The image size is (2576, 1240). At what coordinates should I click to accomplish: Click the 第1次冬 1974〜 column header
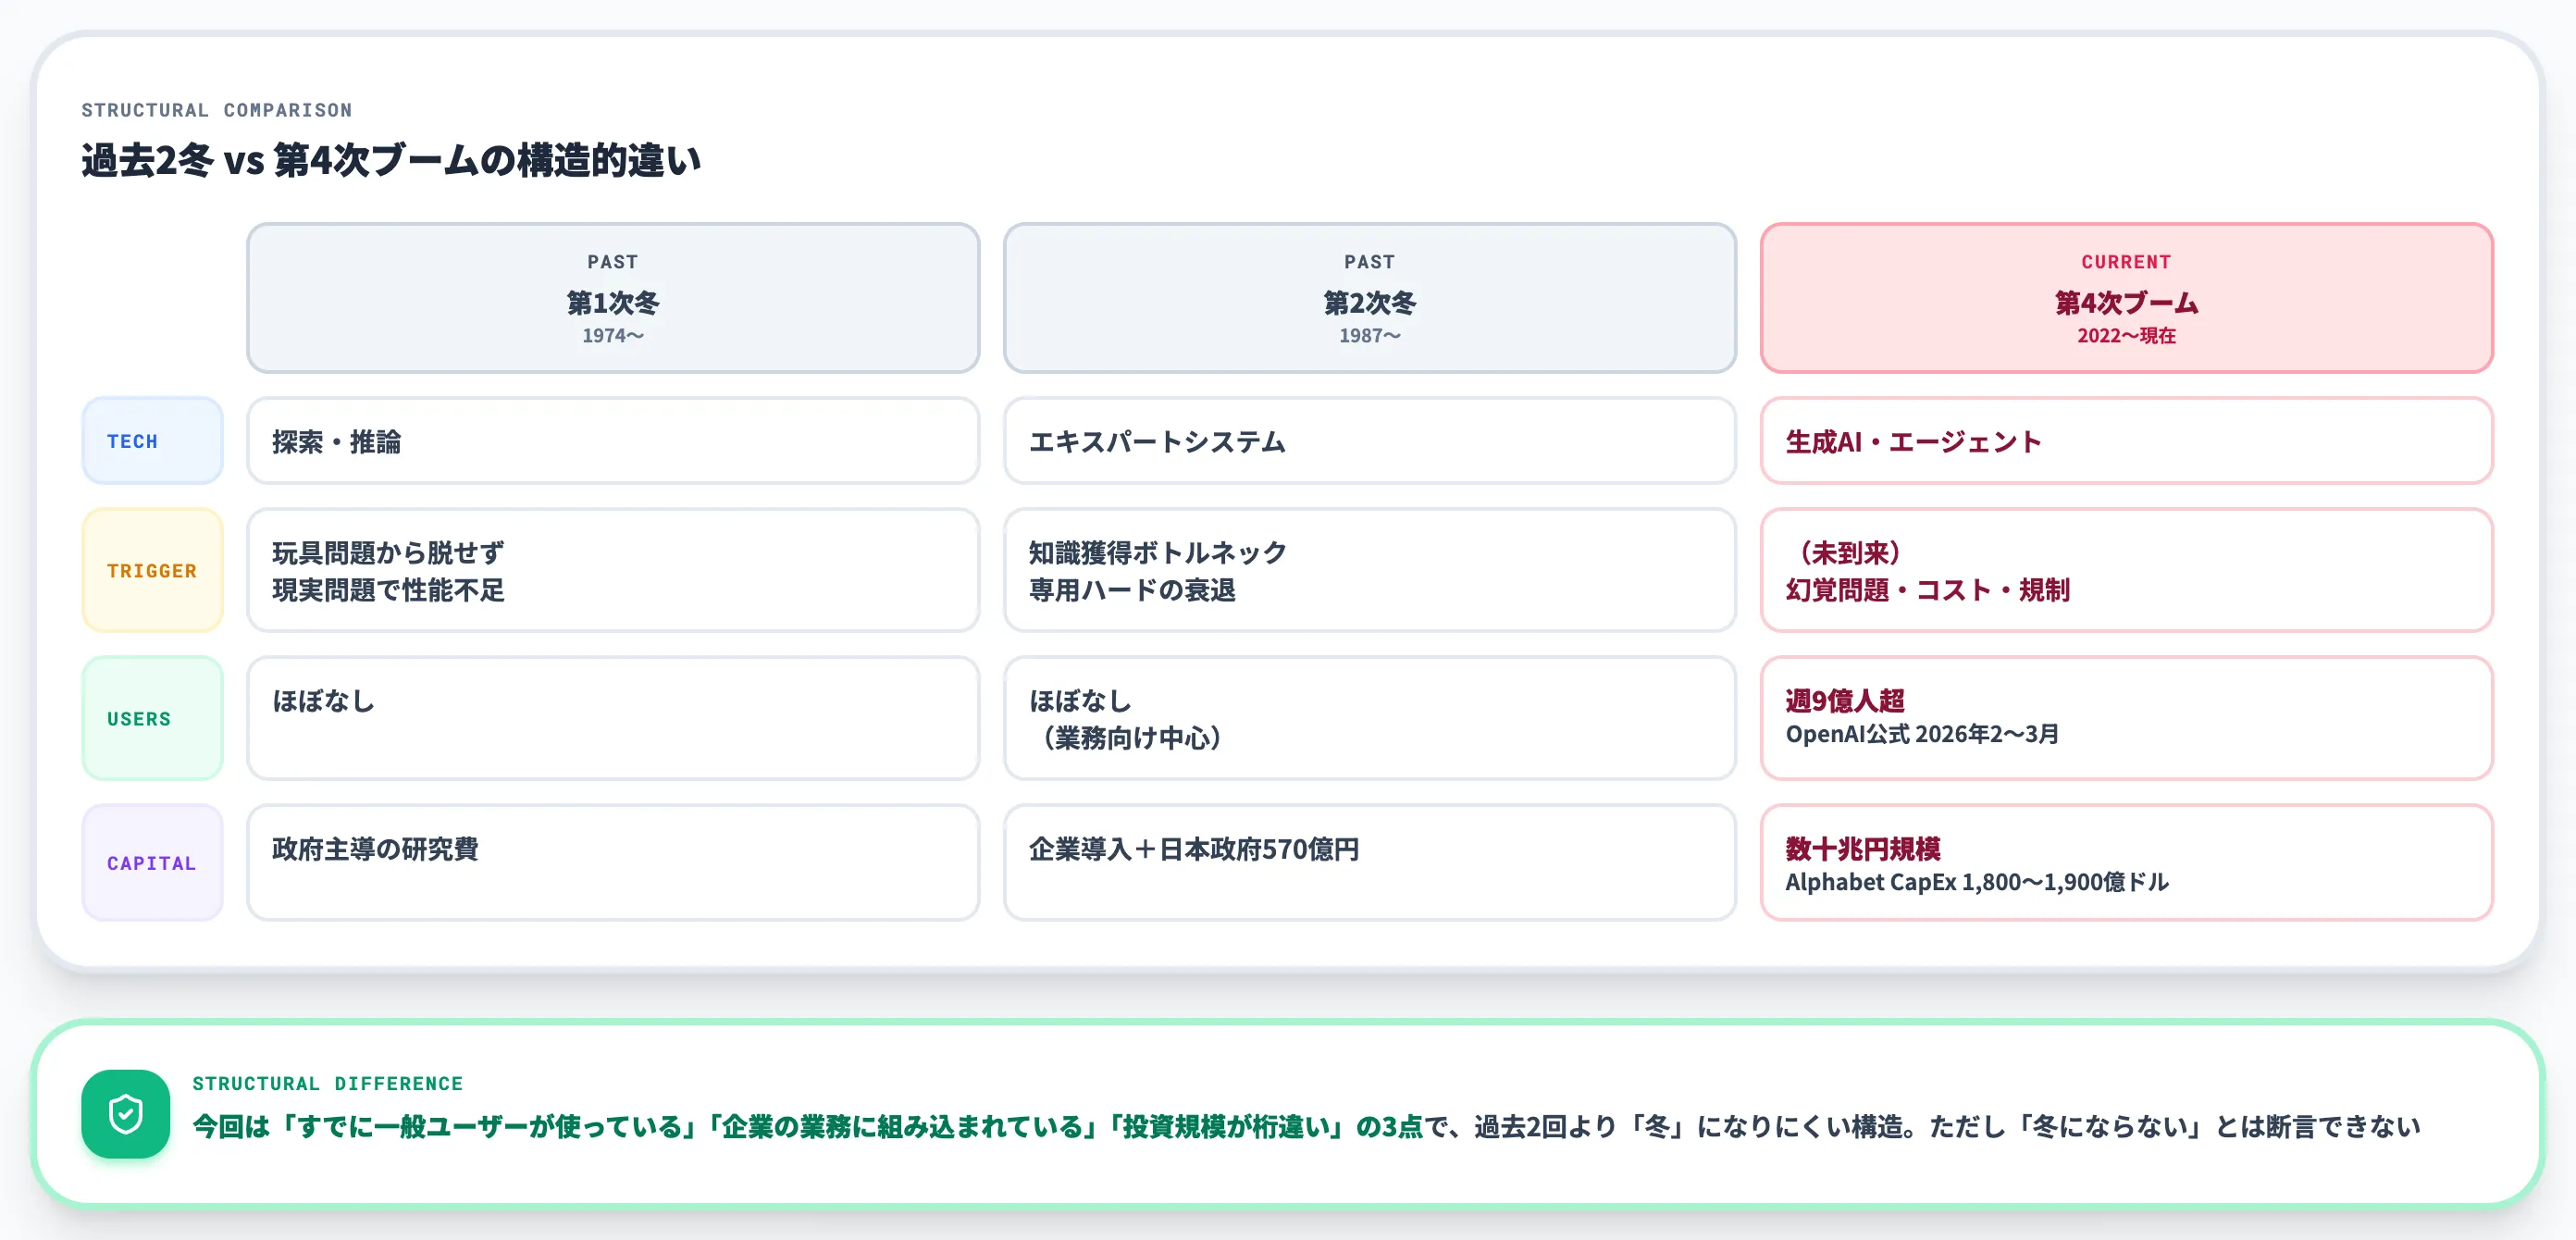(x=613, y=298)
